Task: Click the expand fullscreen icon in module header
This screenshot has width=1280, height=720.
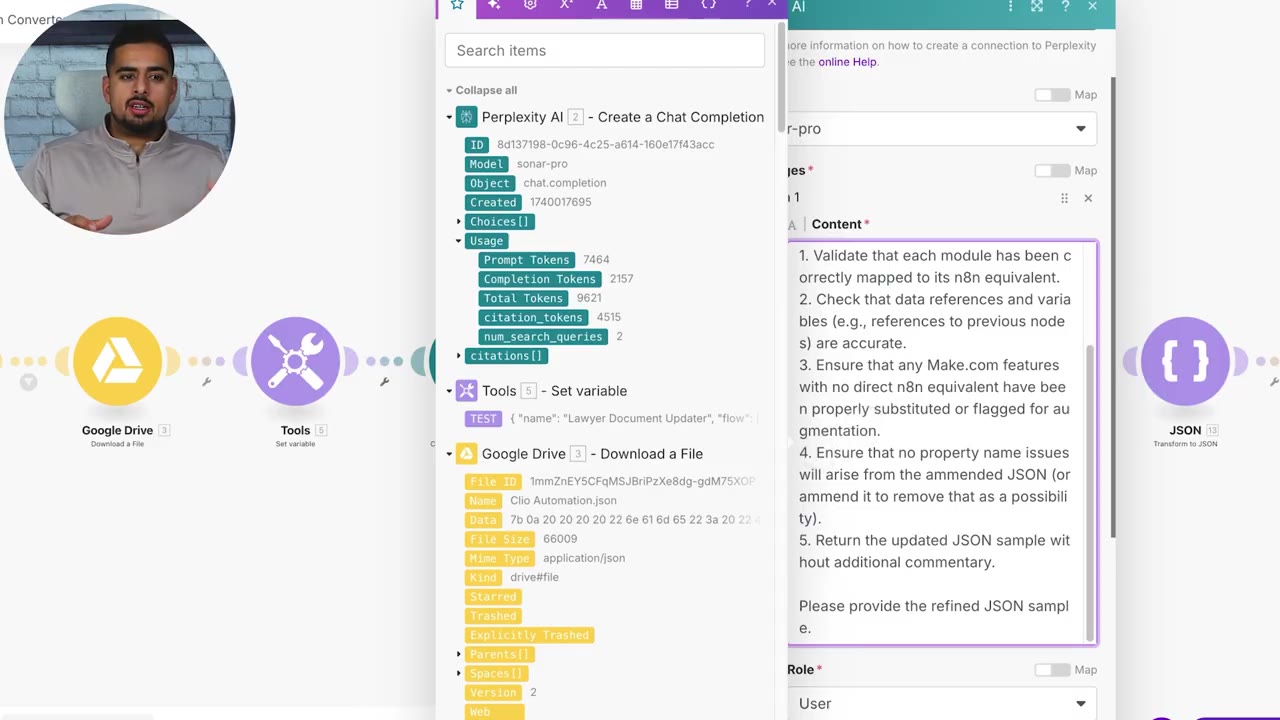Action: tap(1037, 6)
